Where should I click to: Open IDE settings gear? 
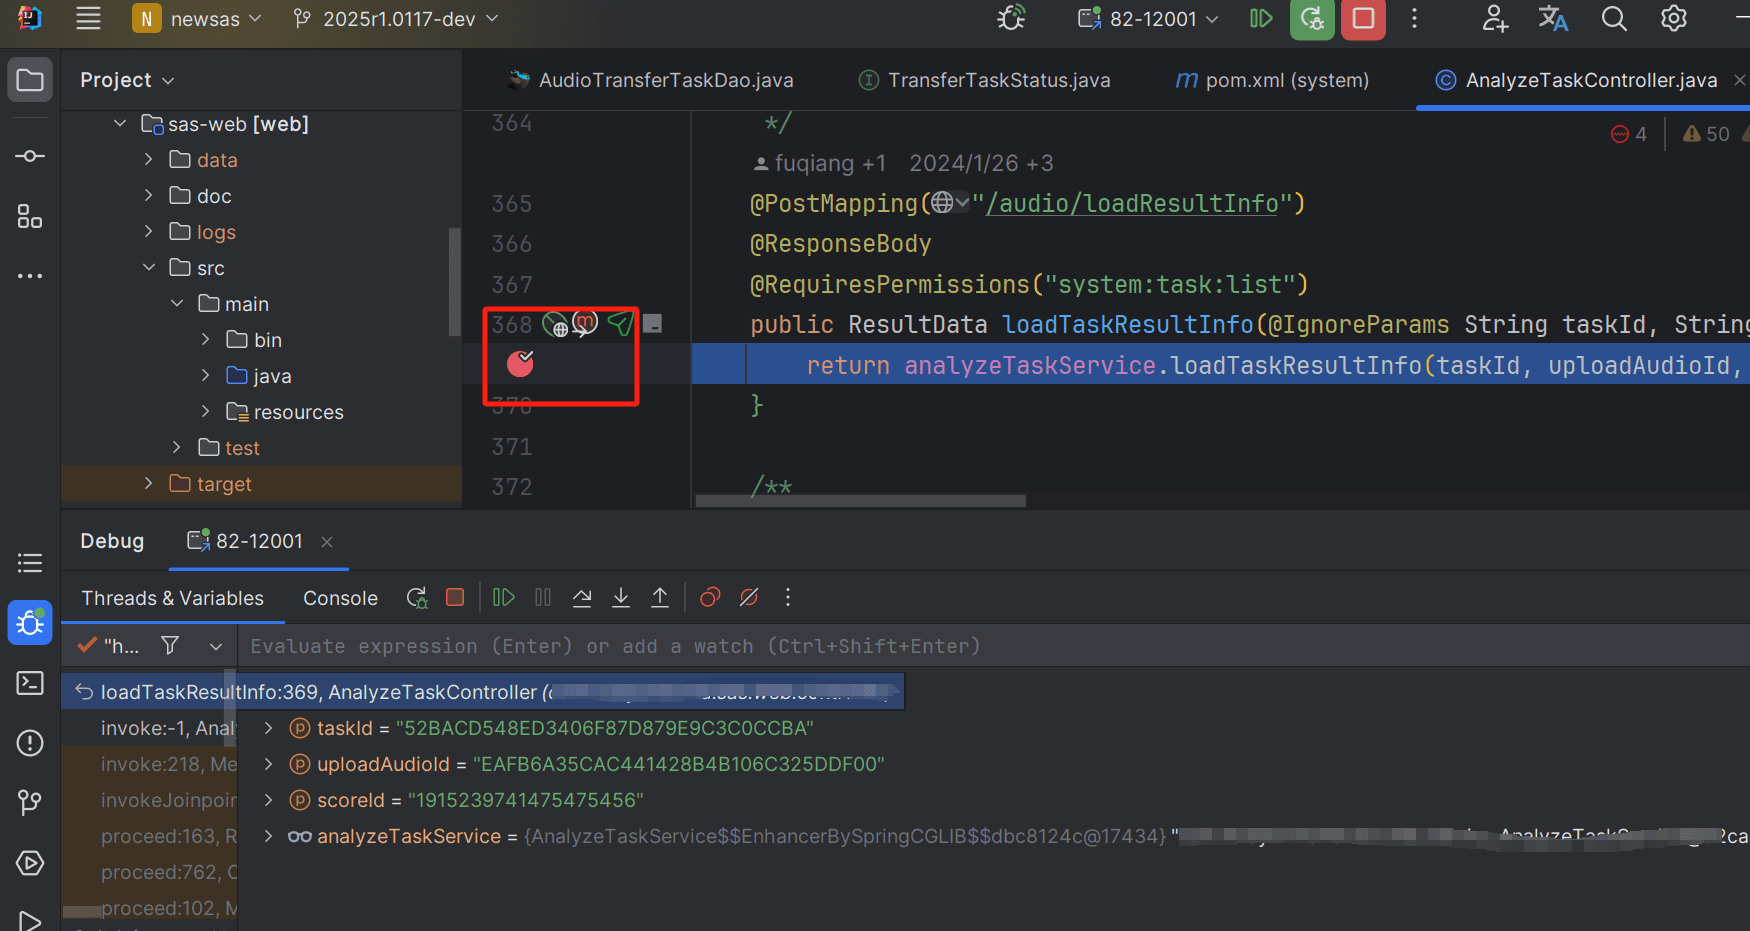pyautogui.click(x=1674, y=19)
